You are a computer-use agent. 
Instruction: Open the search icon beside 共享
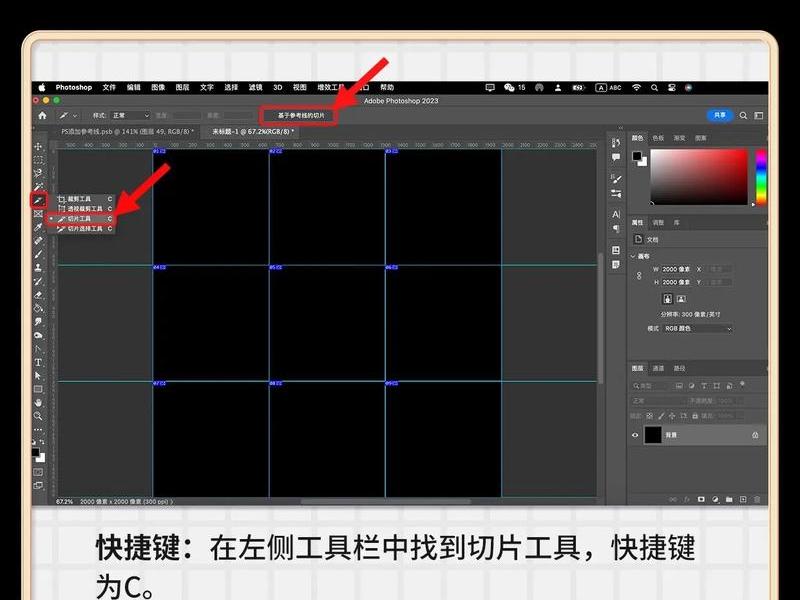(743, 116)
